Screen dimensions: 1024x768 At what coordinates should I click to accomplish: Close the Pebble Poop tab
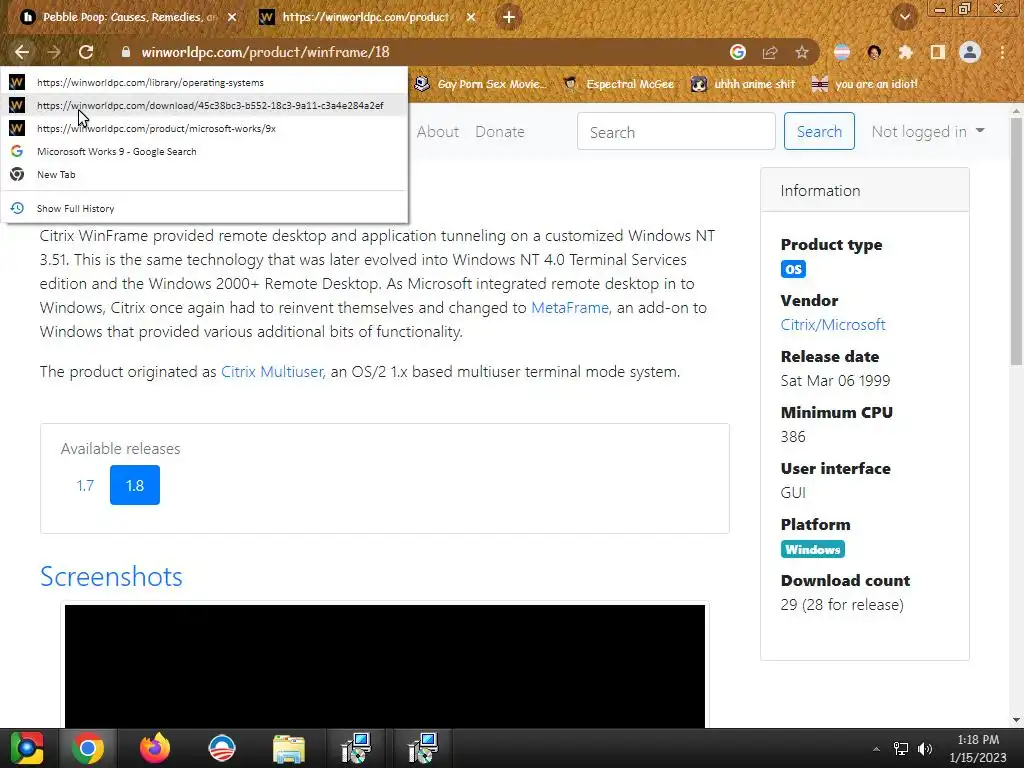(x=232, y=17)
